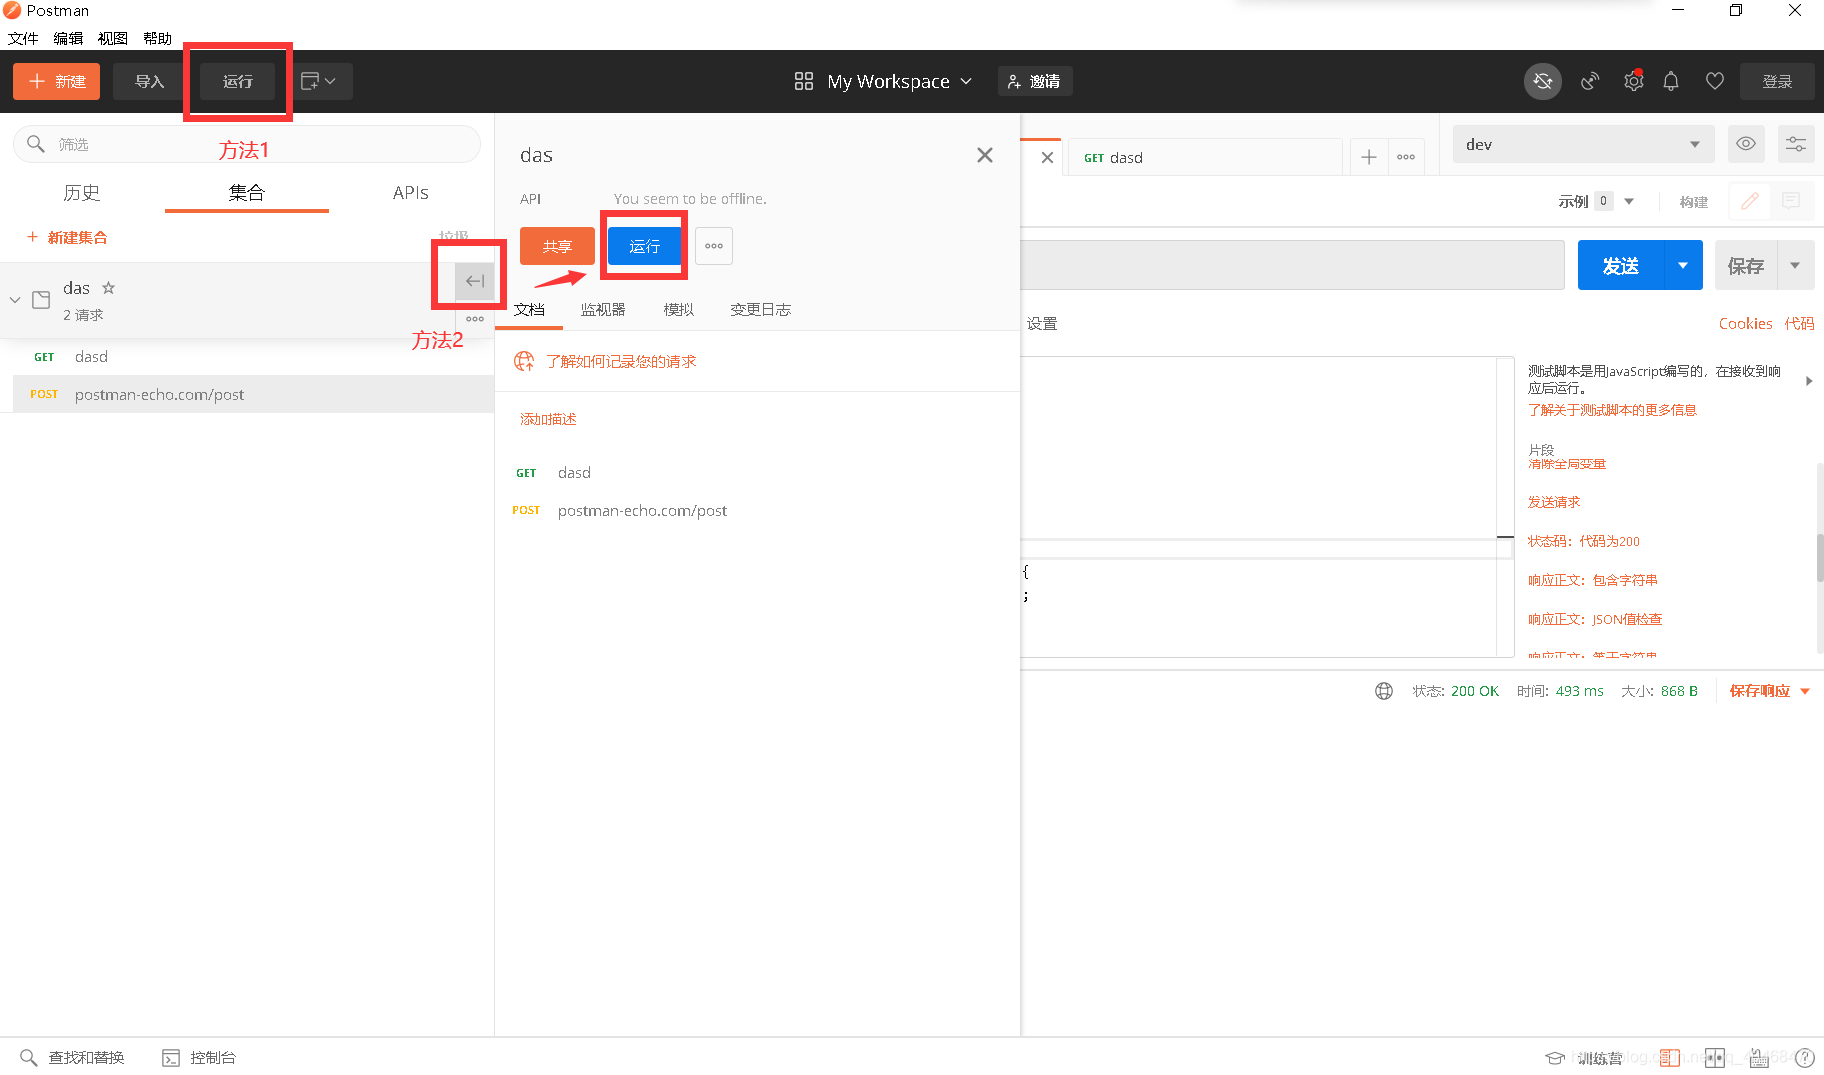The image size is (1824, 1075).
Task: Click the 共享 (Share) button
Action: (x=557, y=246)
